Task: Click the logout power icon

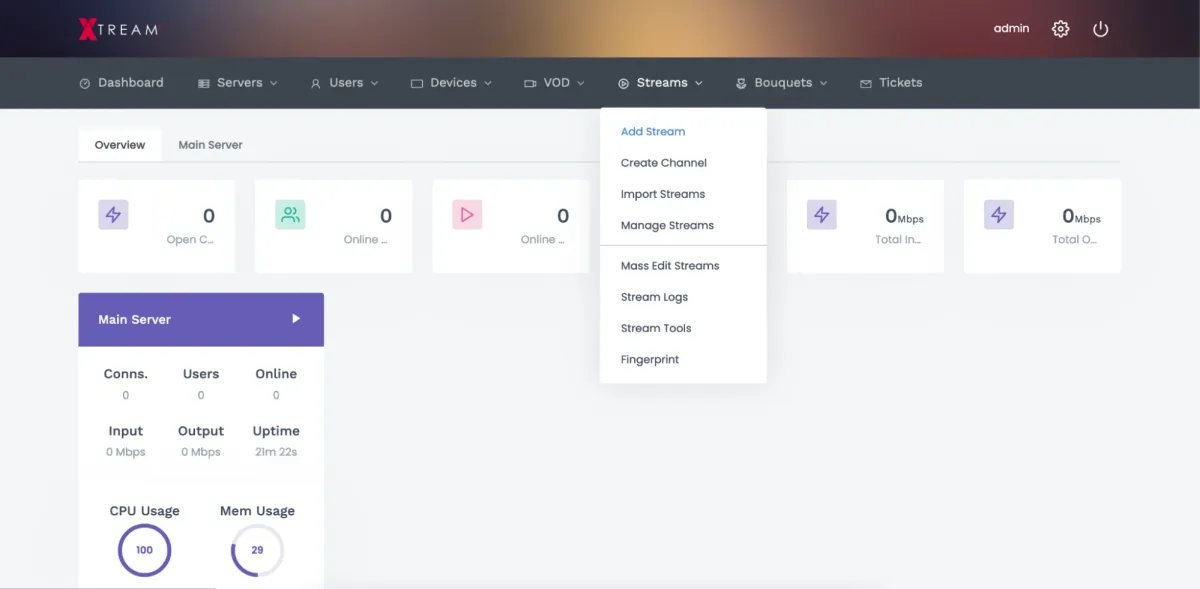Action: tap(1101, 28)
